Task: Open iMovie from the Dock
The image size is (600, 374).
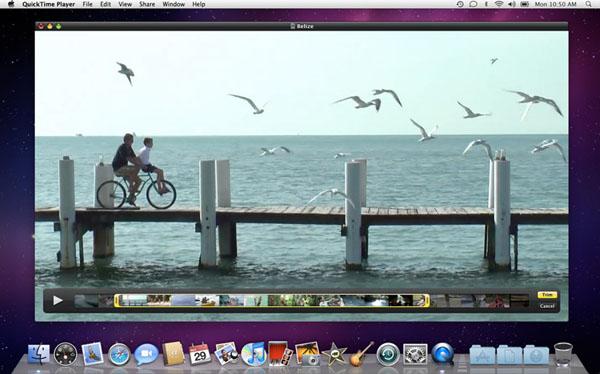Action: point(334,354)
